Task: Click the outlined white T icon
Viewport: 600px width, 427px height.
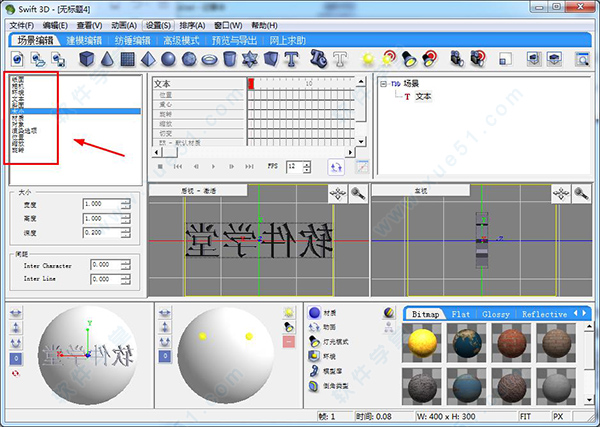Action: click(340, 59)
